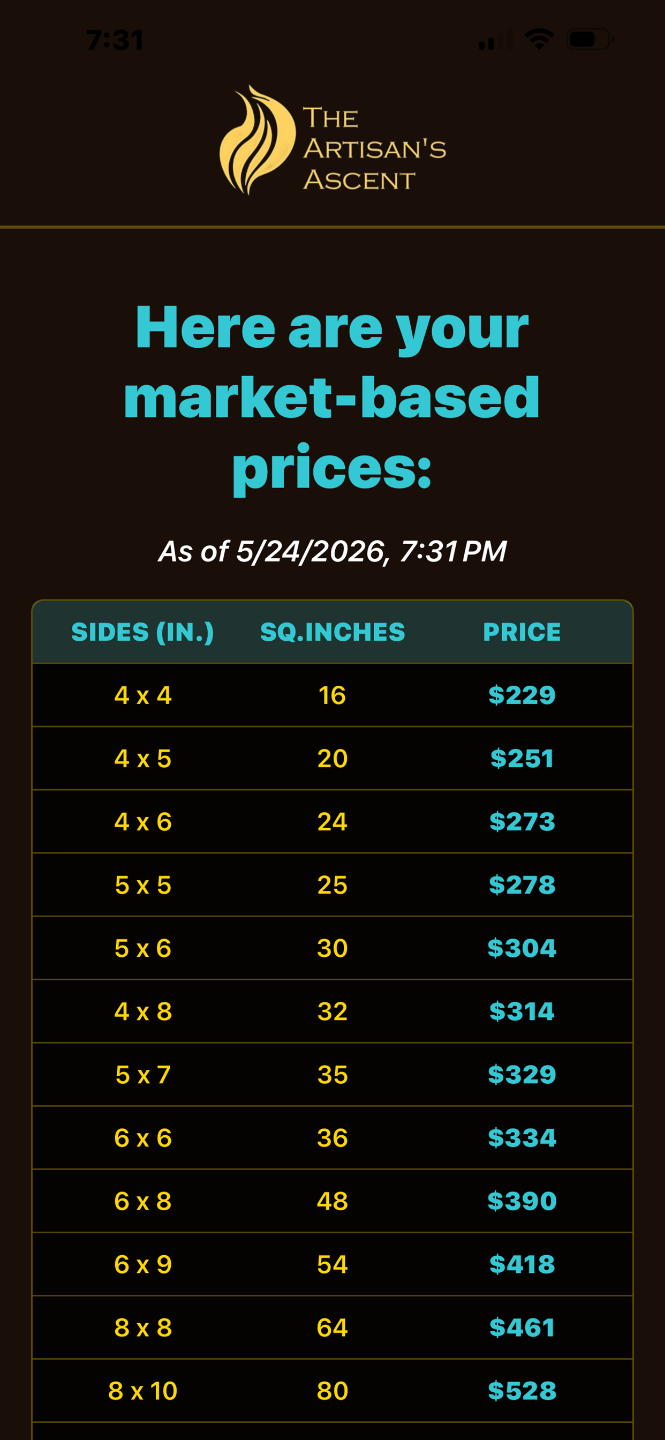
Task: Select the SQ.INCHES column header
Action: (x=333, y=632)
